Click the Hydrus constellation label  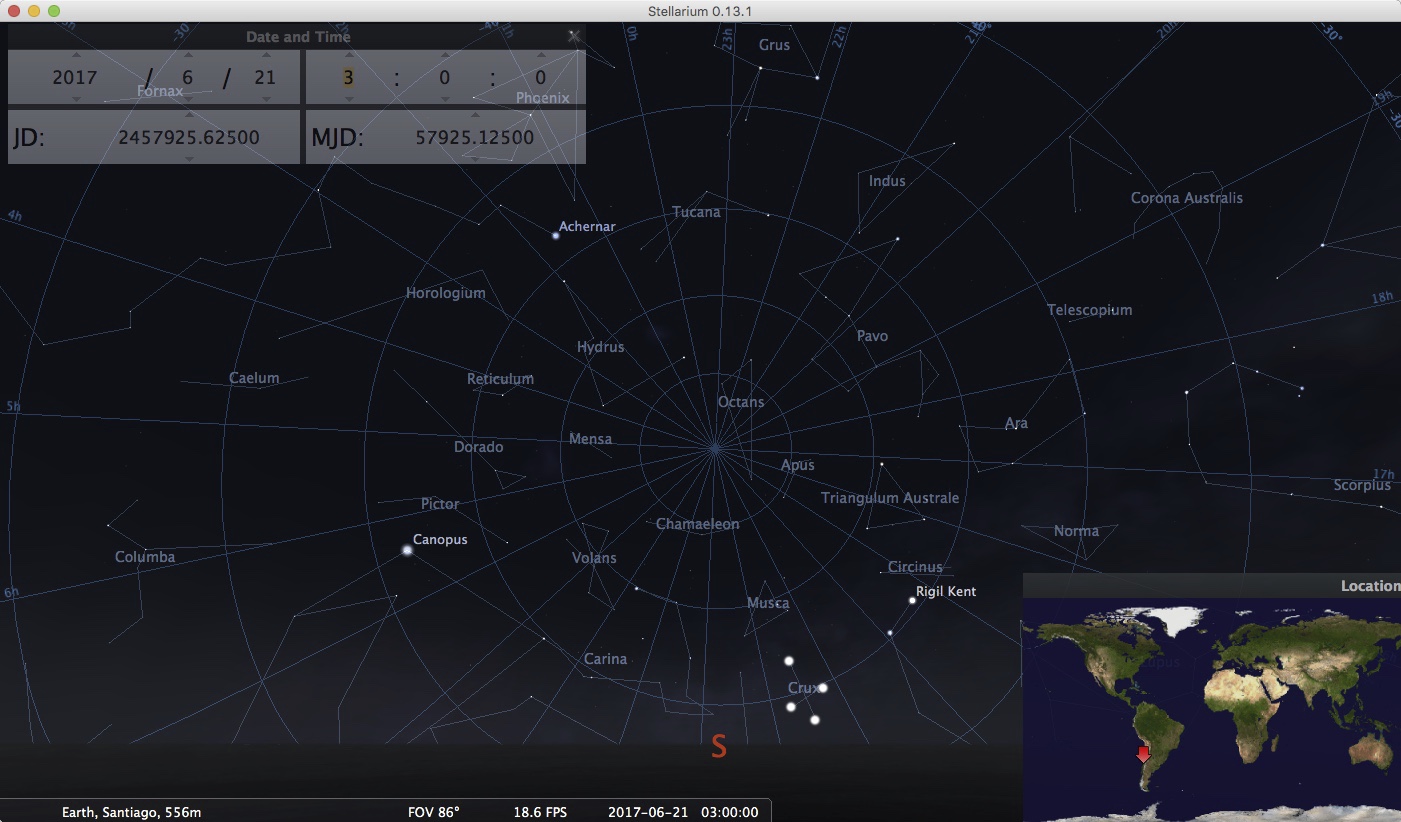click(x=600, y=347)
